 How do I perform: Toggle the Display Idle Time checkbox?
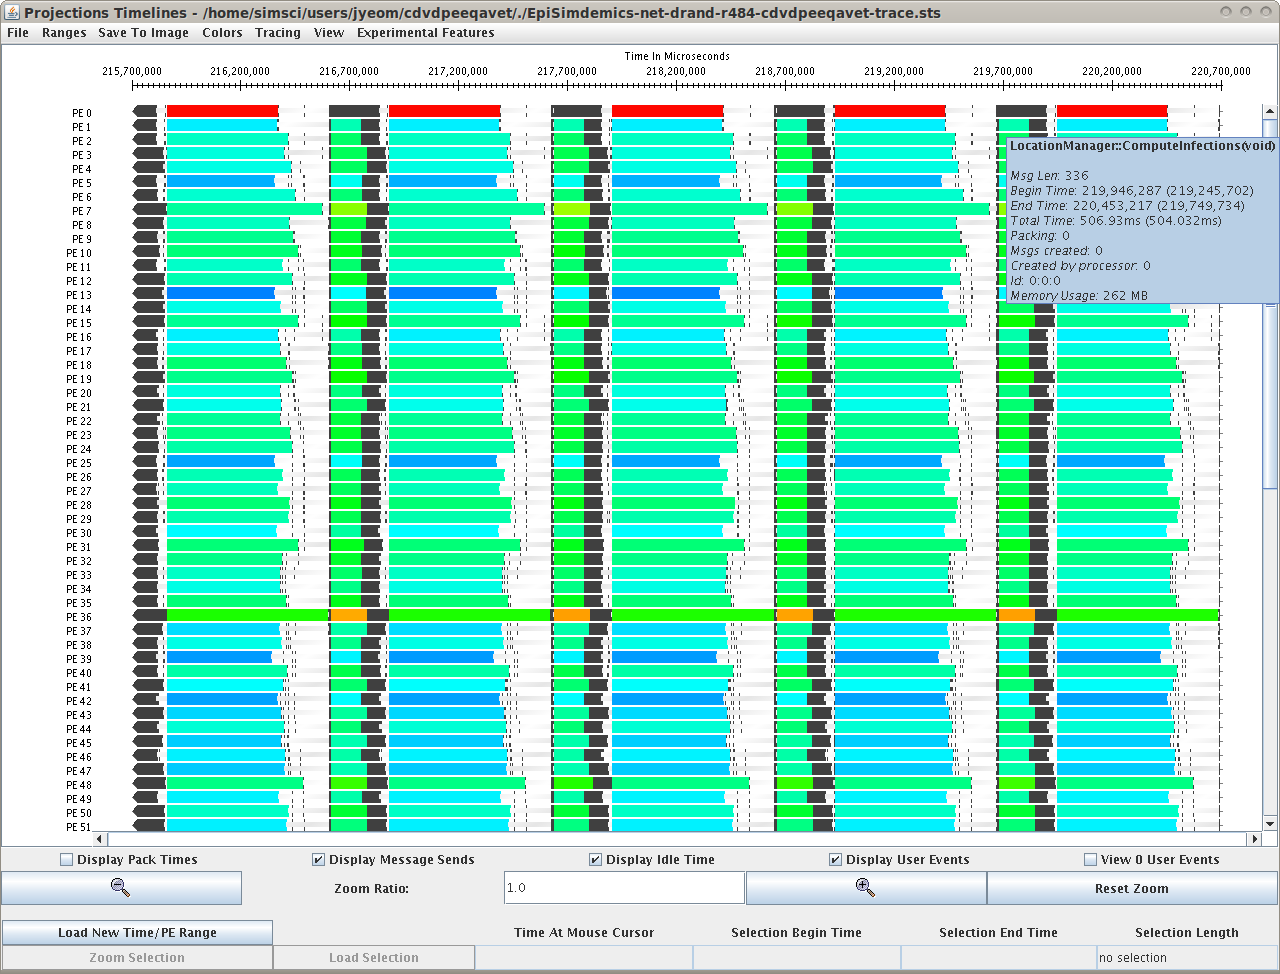tap(596, 860)
